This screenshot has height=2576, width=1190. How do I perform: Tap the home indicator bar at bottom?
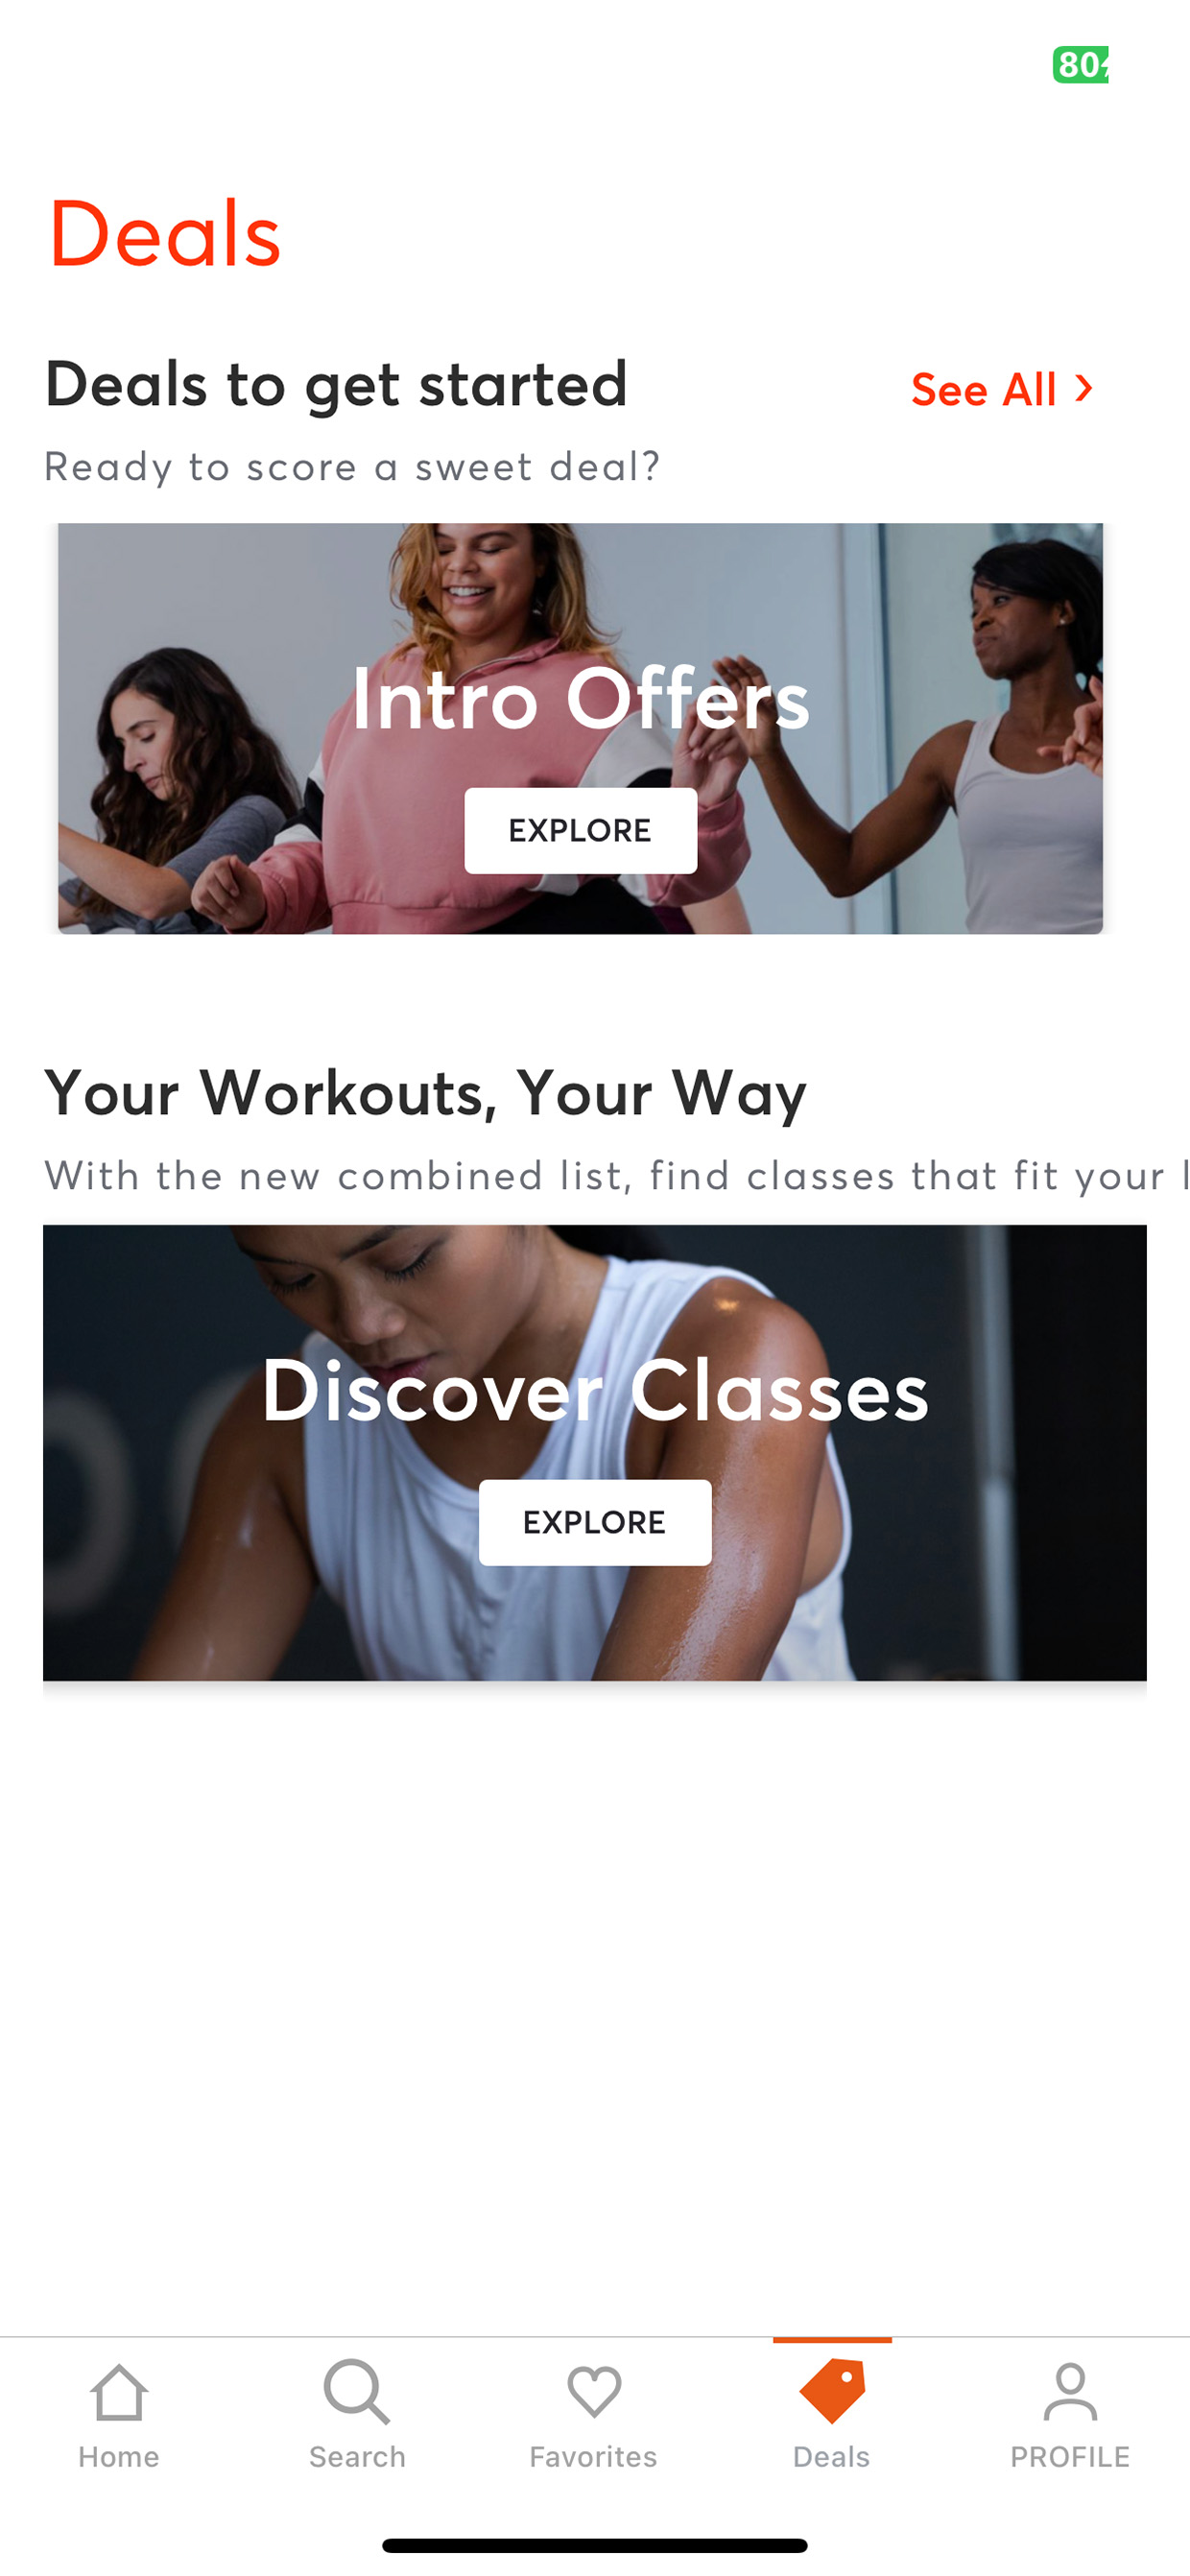[x=595, y=2545]
